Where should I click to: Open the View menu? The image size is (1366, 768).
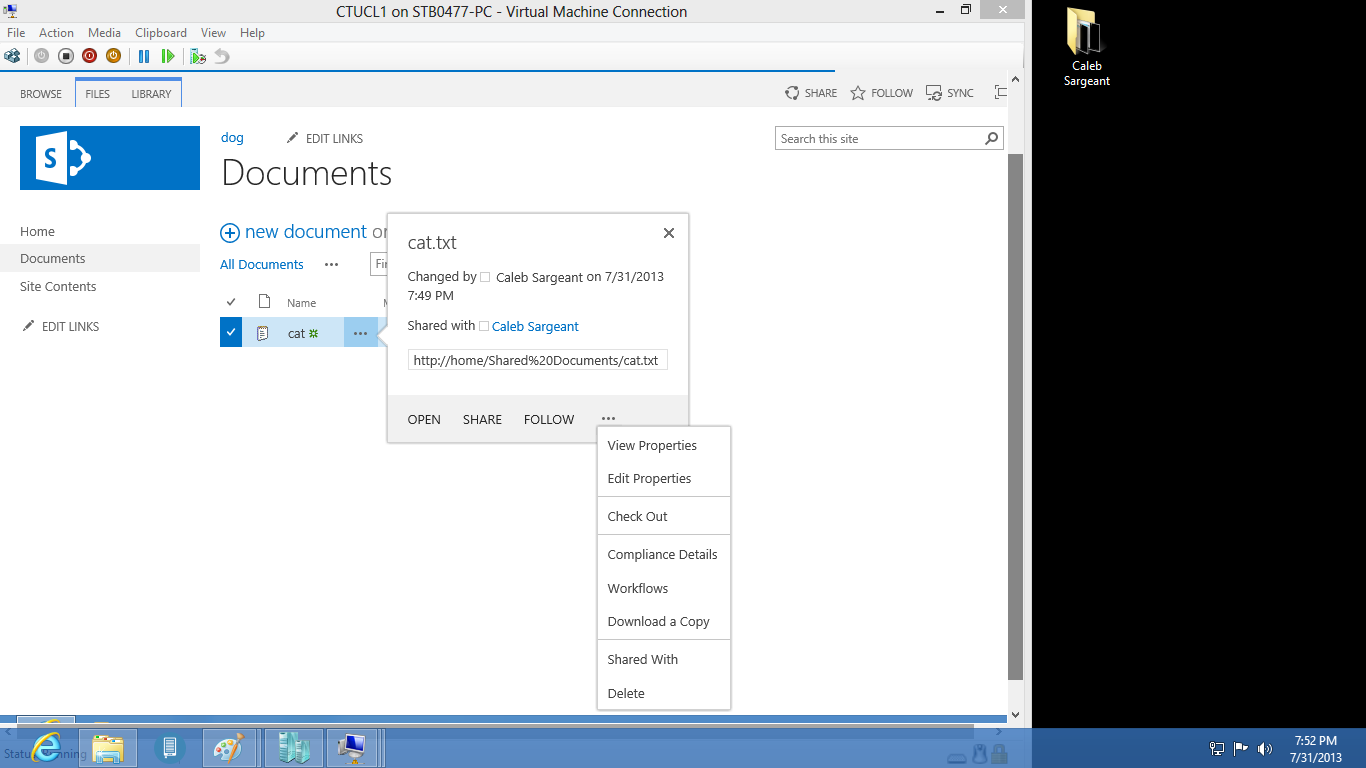[x=213, y=33]
